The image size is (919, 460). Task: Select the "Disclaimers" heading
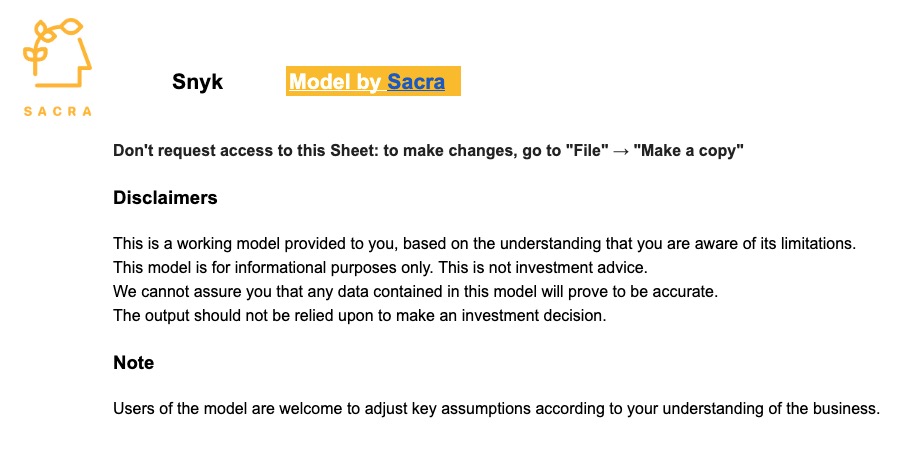[x=165, y=198]
